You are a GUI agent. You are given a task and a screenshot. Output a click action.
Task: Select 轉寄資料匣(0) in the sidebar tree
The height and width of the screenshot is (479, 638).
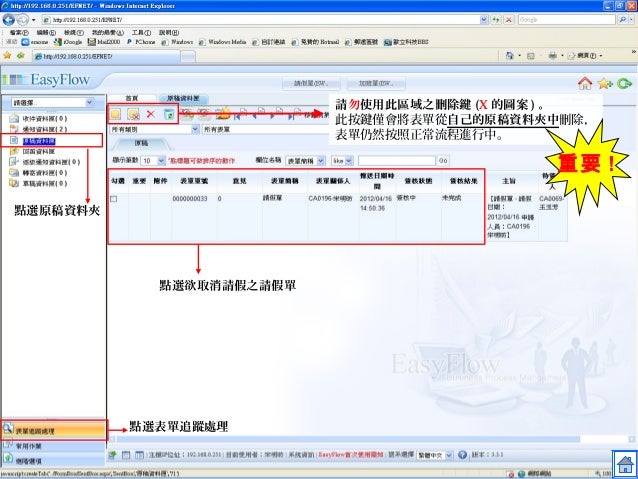coord(44,173)
